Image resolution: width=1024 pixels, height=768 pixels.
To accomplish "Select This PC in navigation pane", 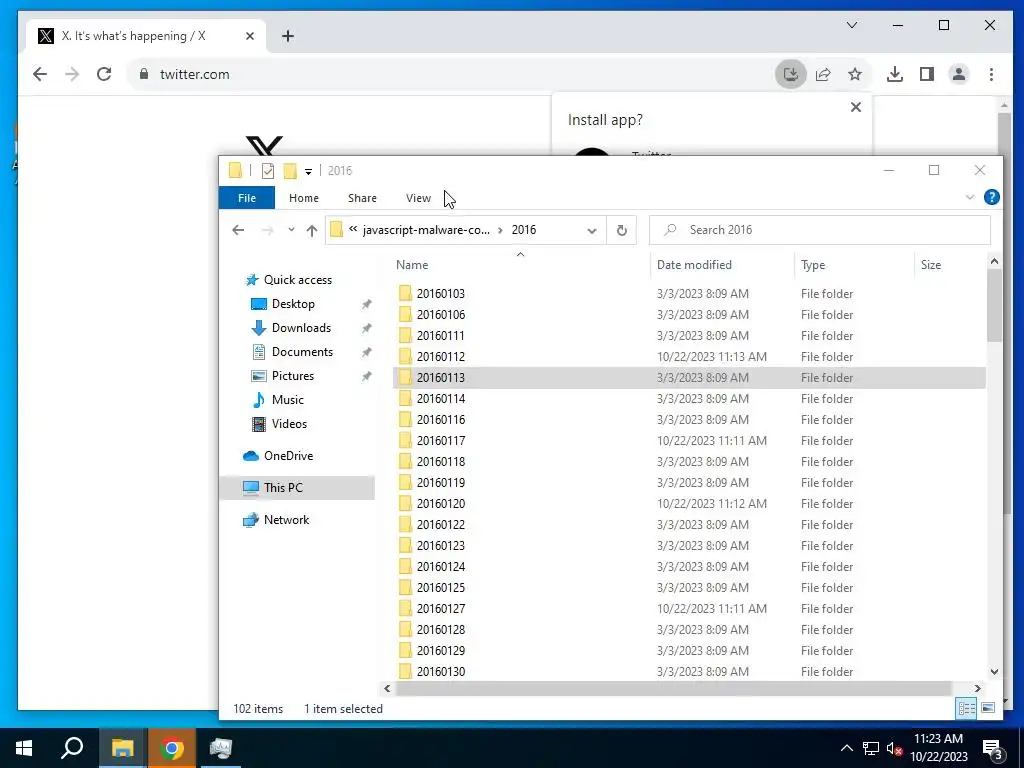I will 283,488.
